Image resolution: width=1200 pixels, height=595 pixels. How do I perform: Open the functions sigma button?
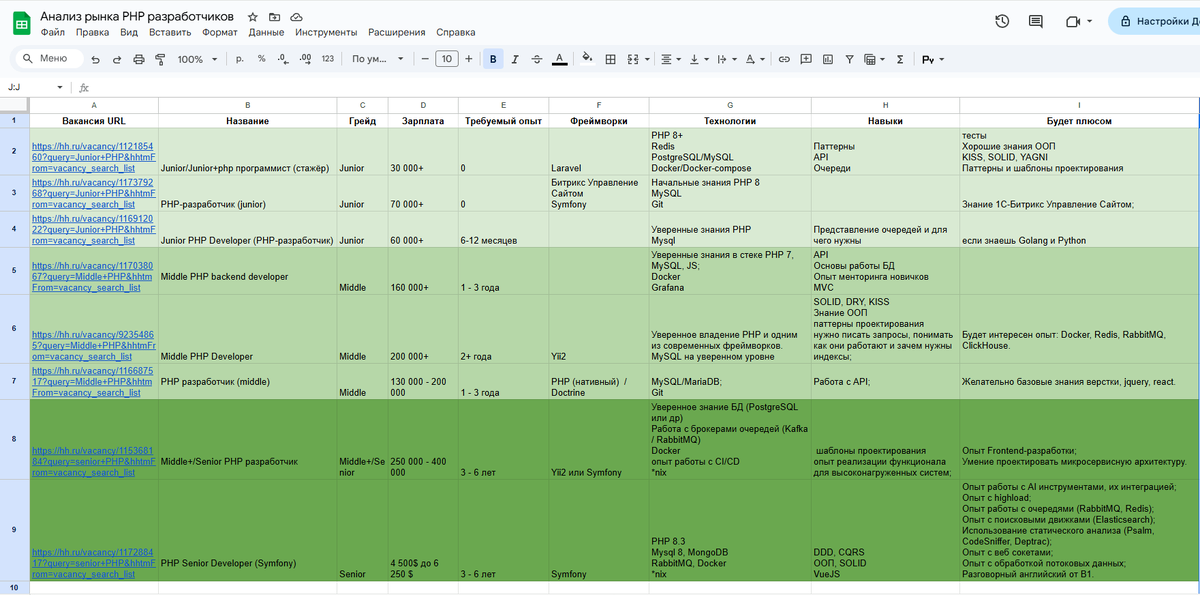tap(900, 59)
